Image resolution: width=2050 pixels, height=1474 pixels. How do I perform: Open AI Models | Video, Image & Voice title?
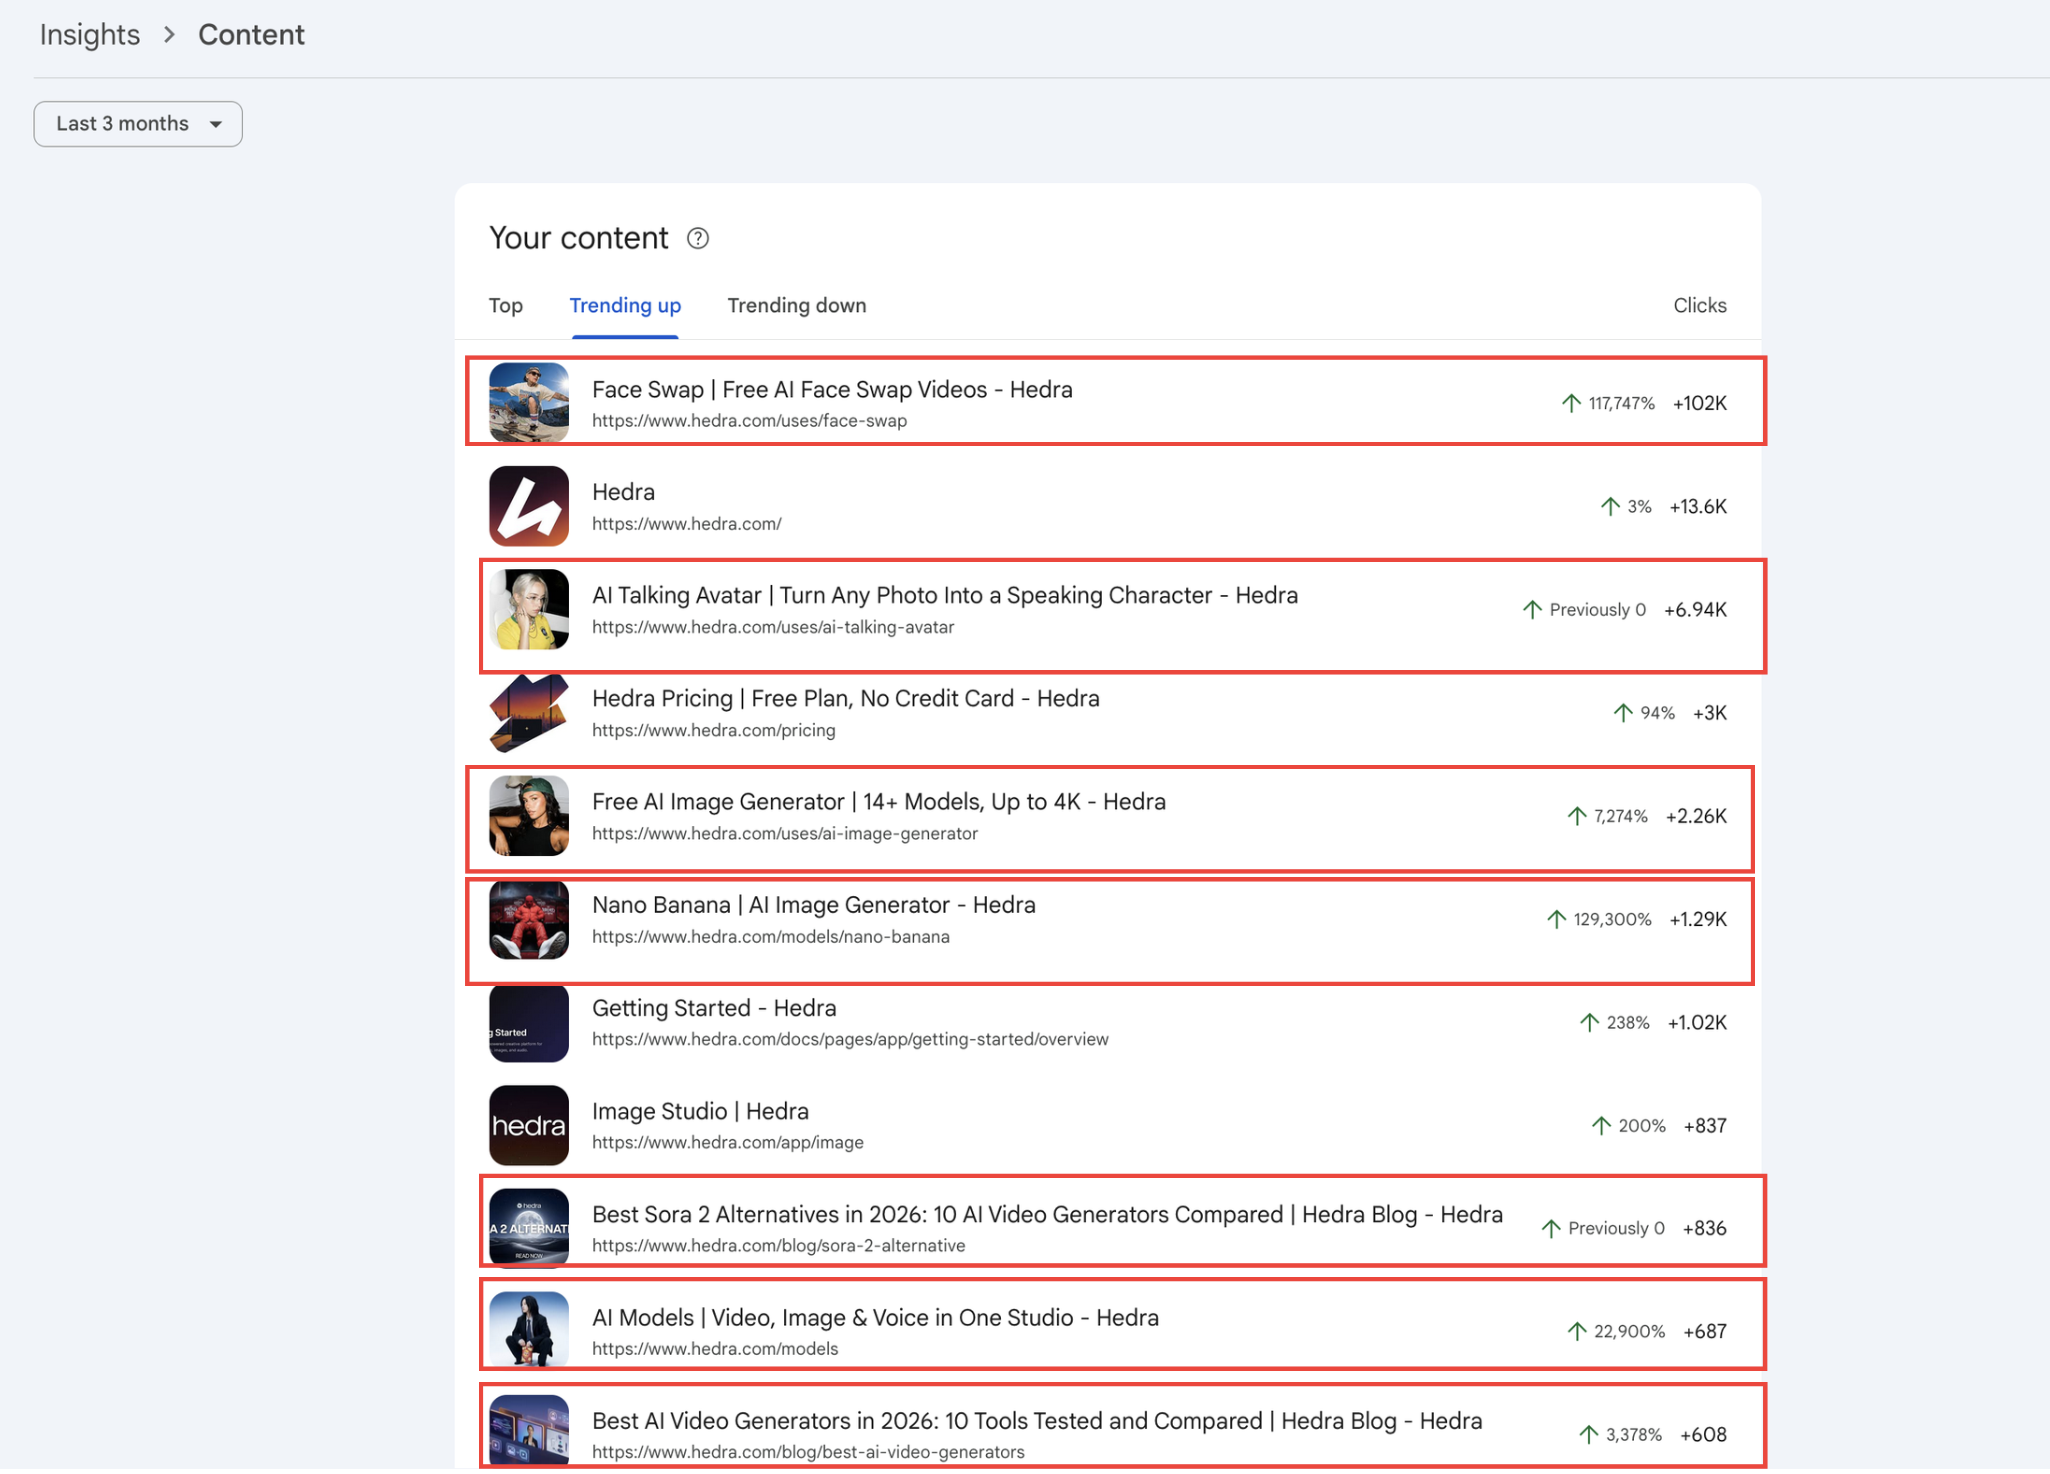click(x=875, y=1318)
